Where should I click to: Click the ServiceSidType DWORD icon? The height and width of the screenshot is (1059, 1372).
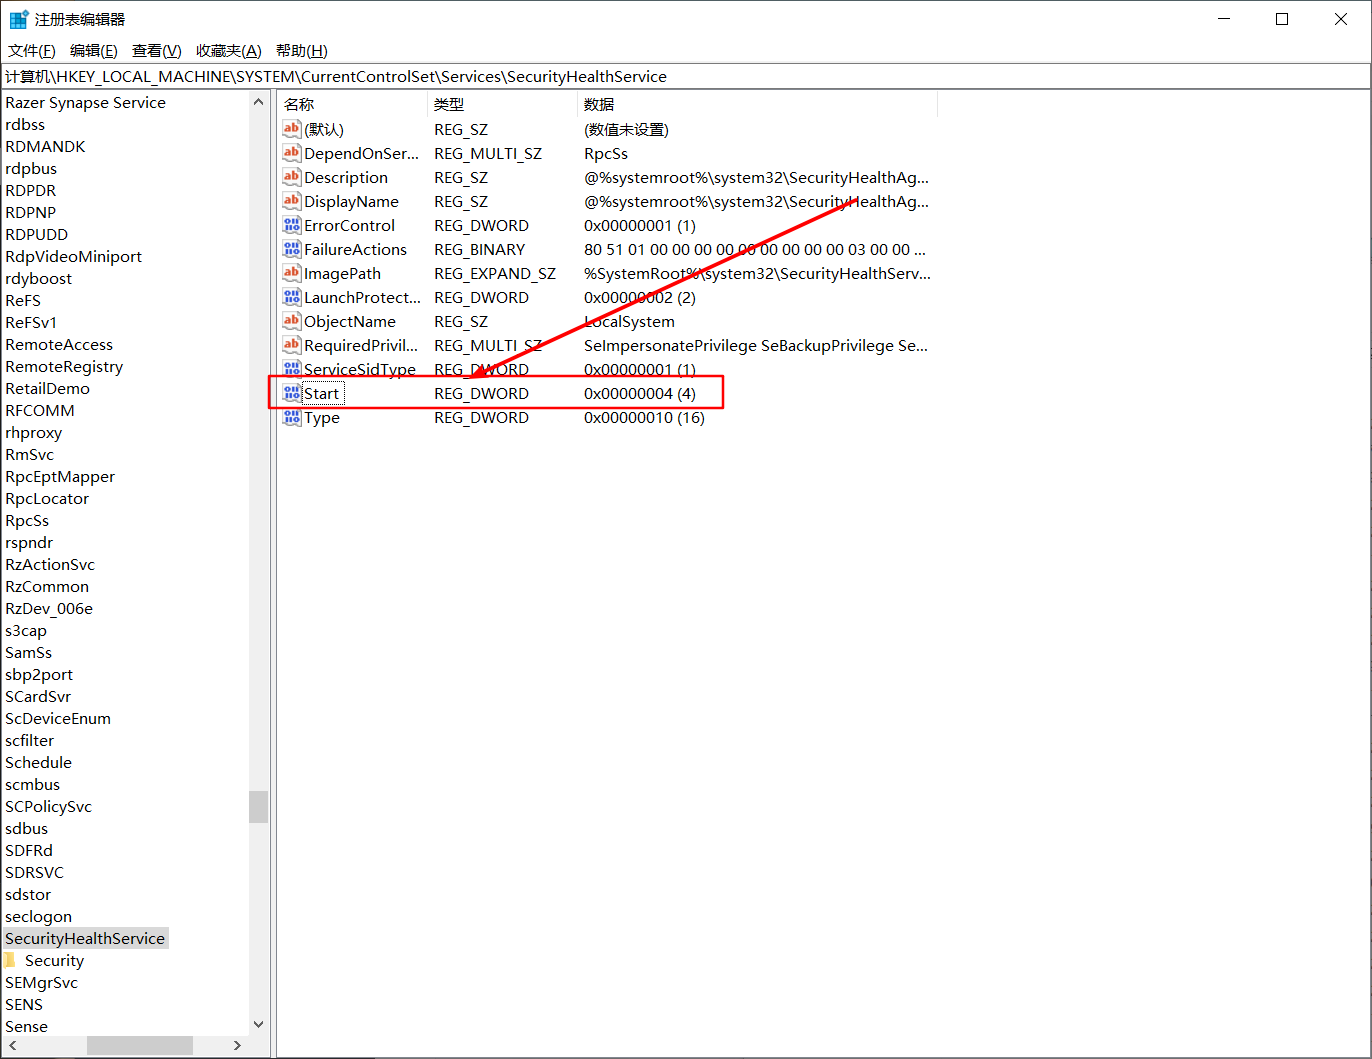tap(292, 369)
